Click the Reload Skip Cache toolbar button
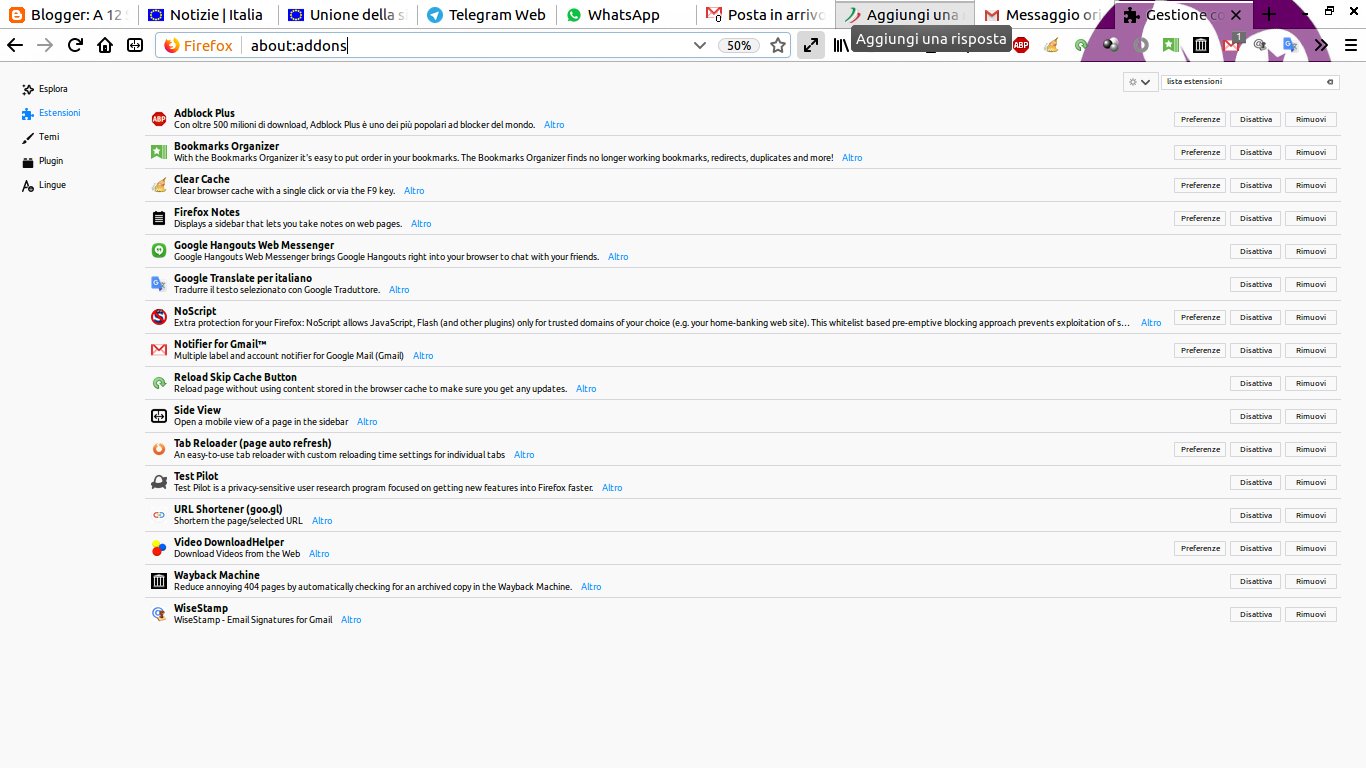1366x768 pixels. pos(1081,45)
